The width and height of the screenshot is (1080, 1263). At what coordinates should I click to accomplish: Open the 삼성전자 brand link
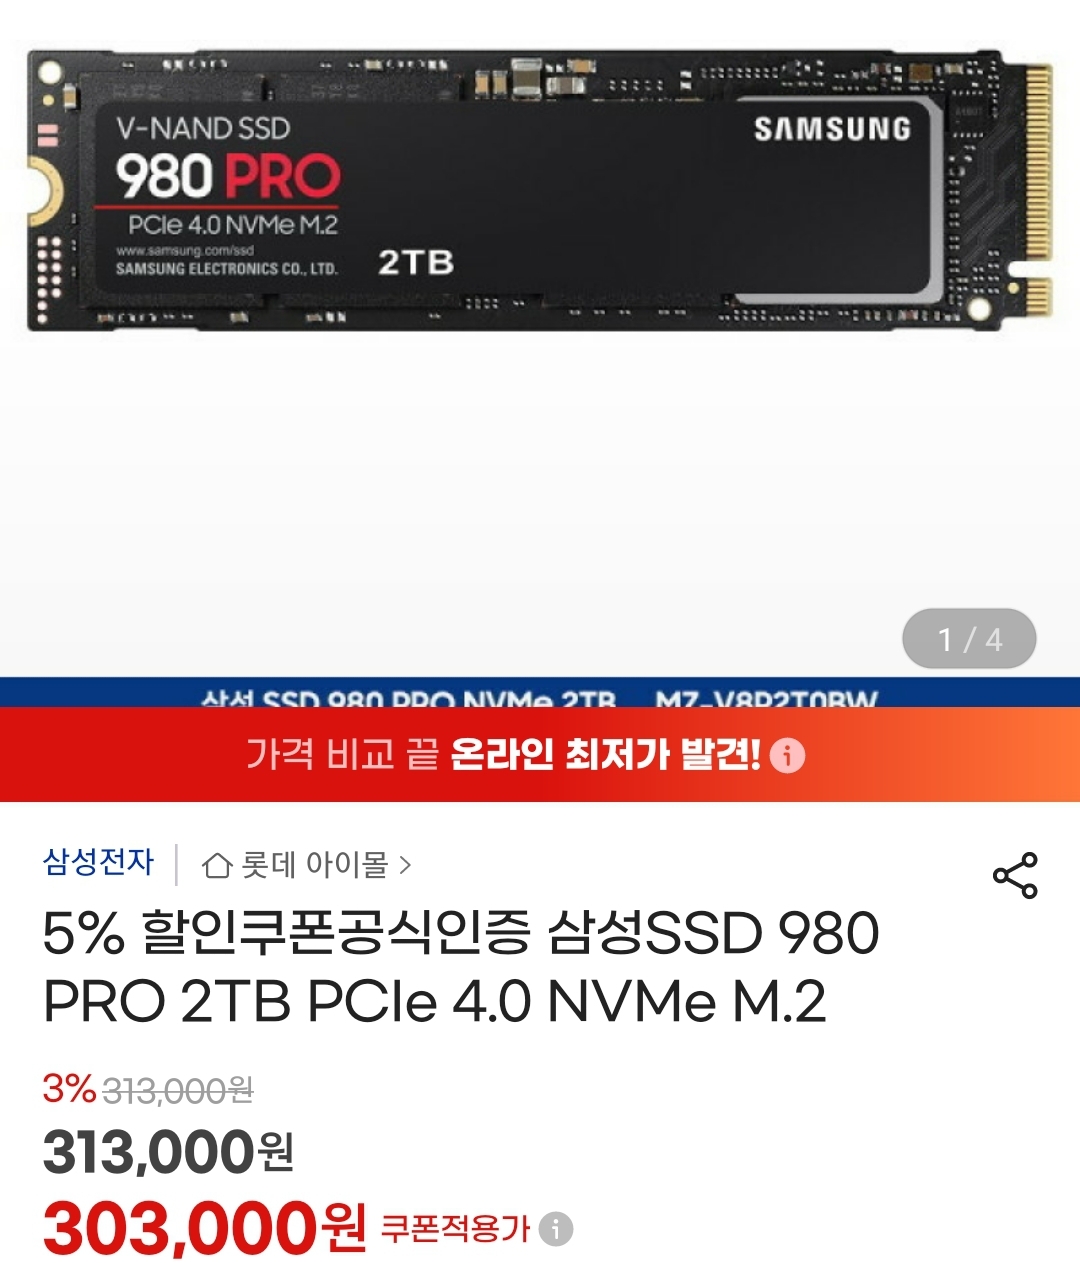click(x=98, y=862)
